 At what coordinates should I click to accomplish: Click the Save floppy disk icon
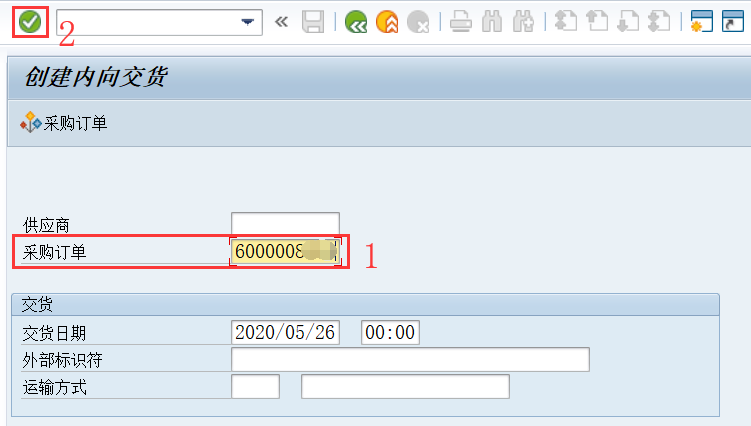312,22
